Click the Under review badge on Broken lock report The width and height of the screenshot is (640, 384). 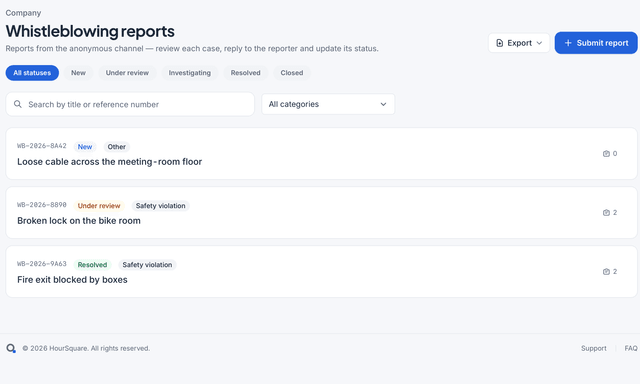coord(99,206)
